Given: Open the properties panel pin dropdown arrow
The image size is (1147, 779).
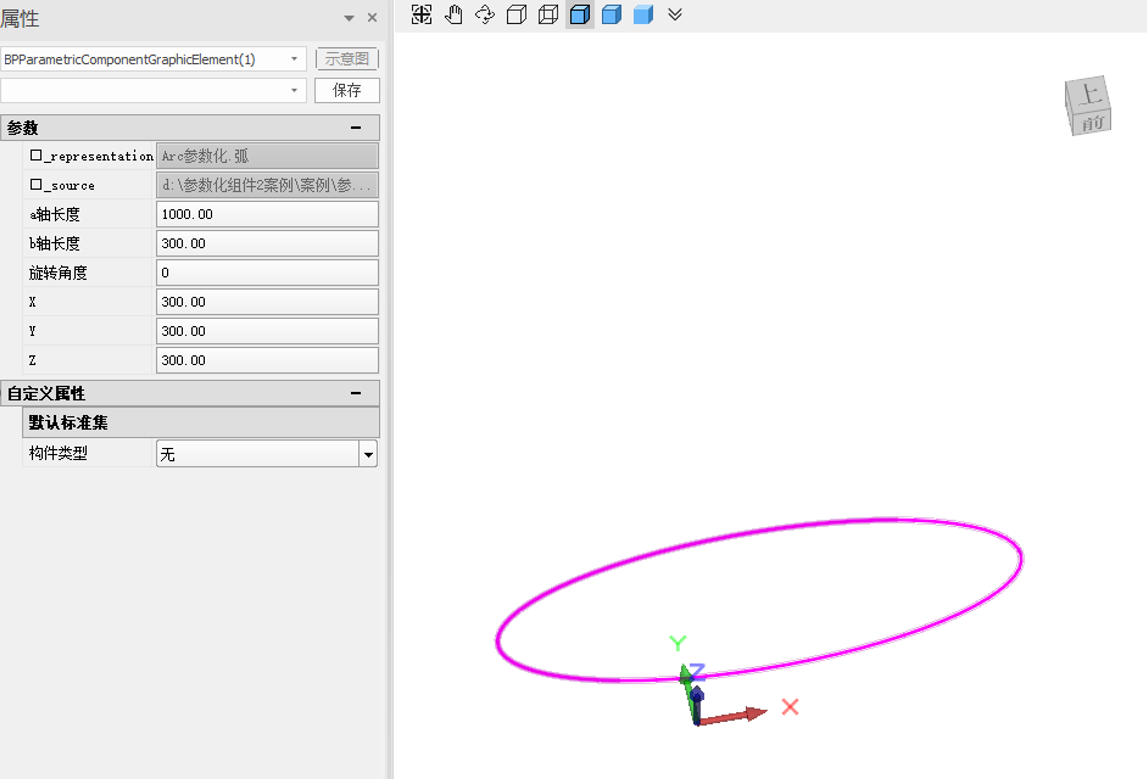Looking at the screenshot, I should tap(349, 18).
